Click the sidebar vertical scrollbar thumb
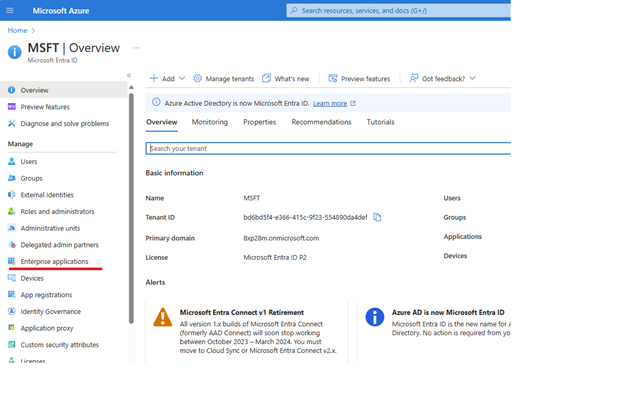Image resolution: width=624 pixels, height=403 pixels. point(131,208)
